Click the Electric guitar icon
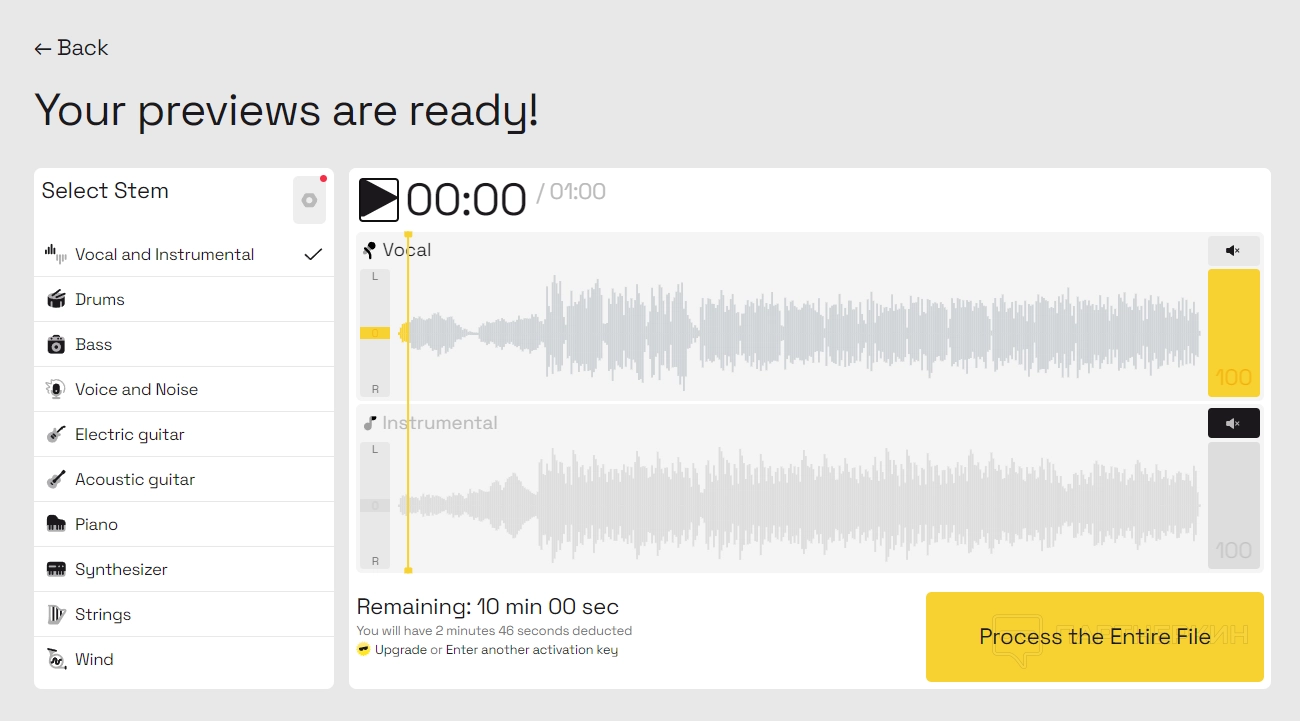This screenshot has width=1300, height=721. click(56, 434)
